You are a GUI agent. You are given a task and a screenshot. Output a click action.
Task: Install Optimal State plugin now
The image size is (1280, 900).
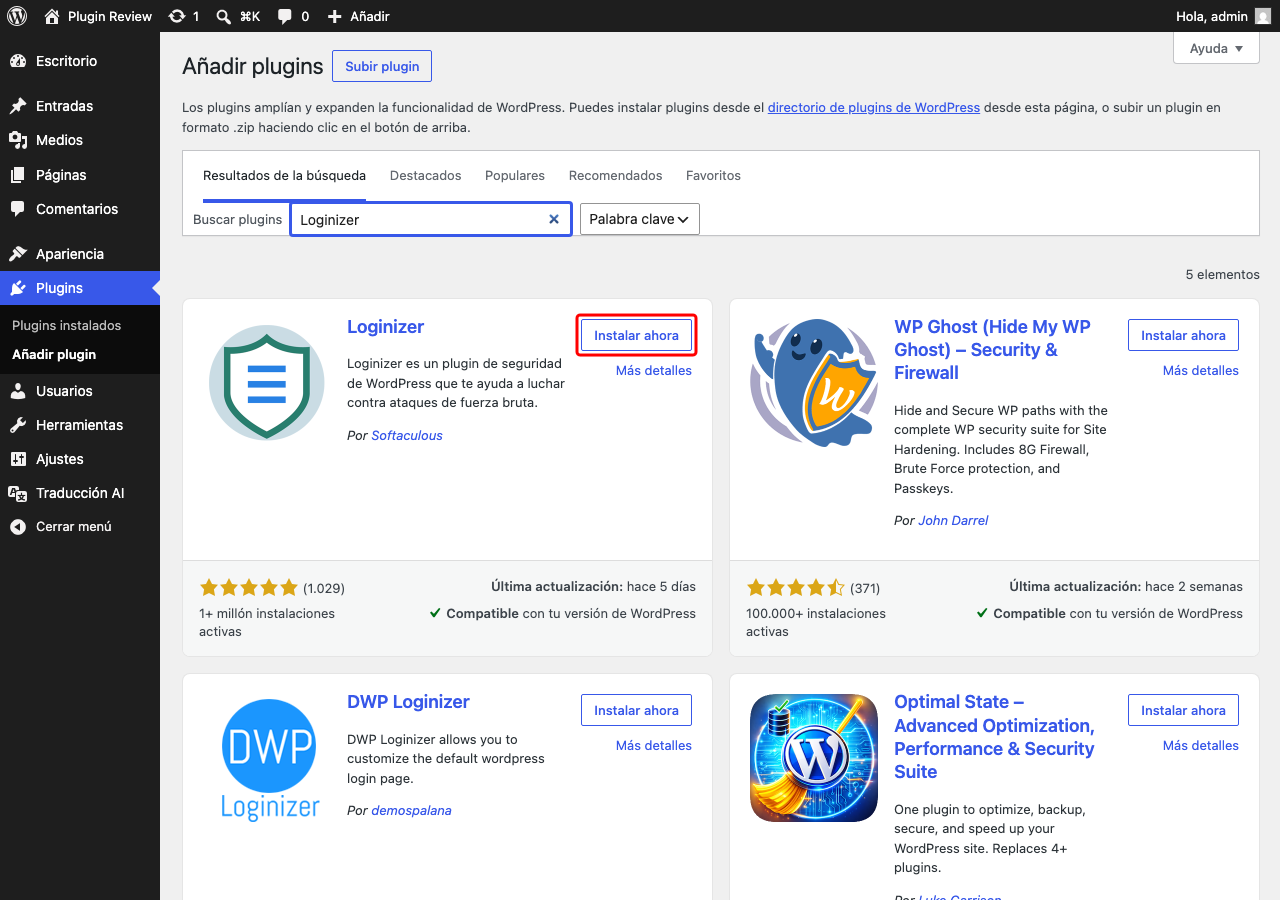tap(1183, 710)
